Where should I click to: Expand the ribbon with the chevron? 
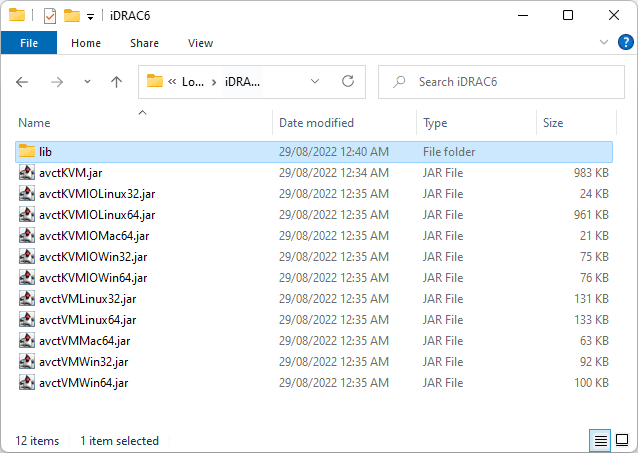603,43
